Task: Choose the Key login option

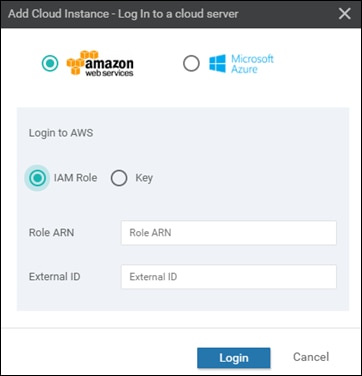Action: click(x=119, y=178)
